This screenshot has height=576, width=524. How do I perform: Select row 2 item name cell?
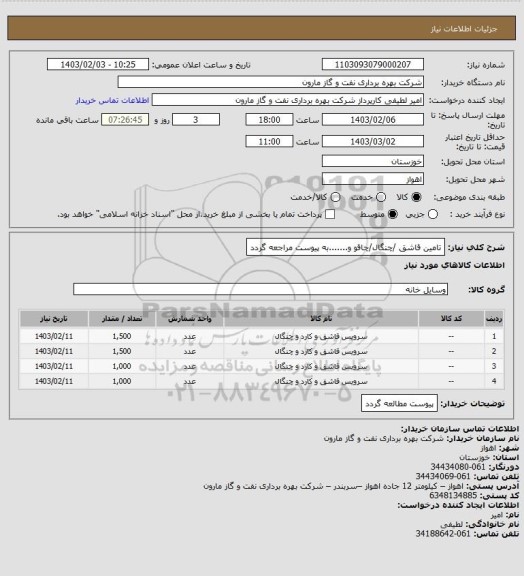(x=321, y=352)
